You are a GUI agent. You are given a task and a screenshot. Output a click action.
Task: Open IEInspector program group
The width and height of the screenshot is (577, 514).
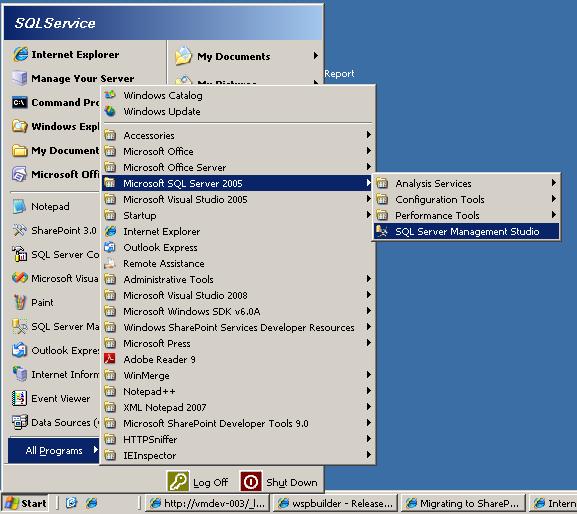(237, 455)
